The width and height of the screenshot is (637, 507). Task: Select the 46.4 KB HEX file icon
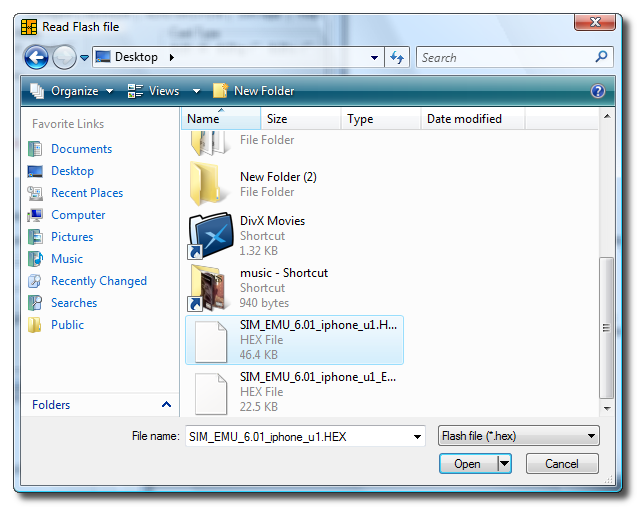point(210,341)
